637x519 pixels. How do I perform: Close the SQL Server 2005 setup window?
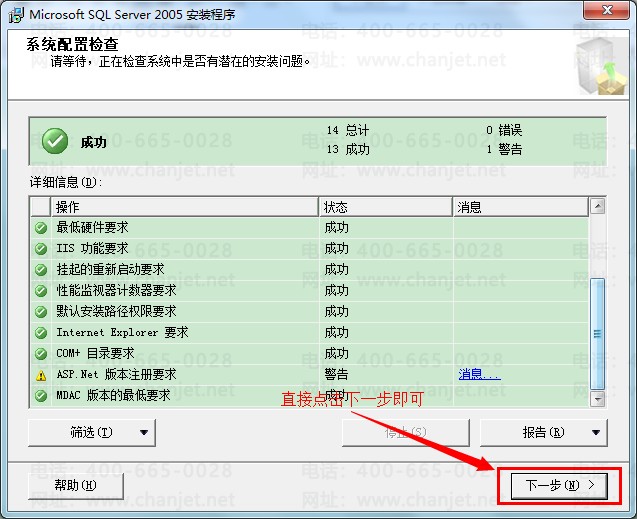[x=607, y=10]
